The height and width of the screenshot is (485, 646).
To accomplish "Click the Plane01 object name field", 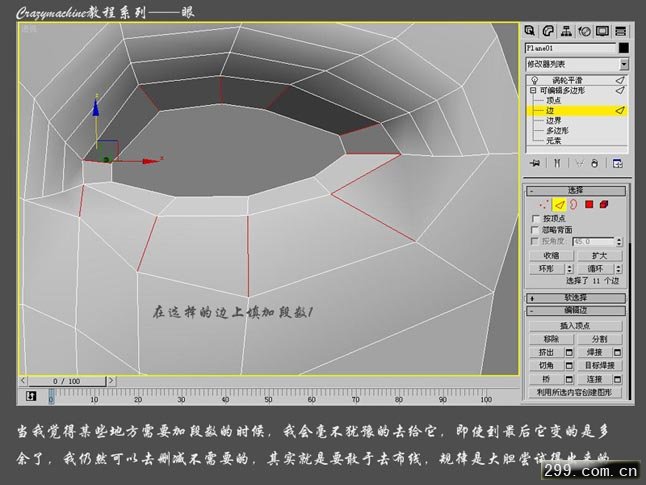I will click(571, 48).
